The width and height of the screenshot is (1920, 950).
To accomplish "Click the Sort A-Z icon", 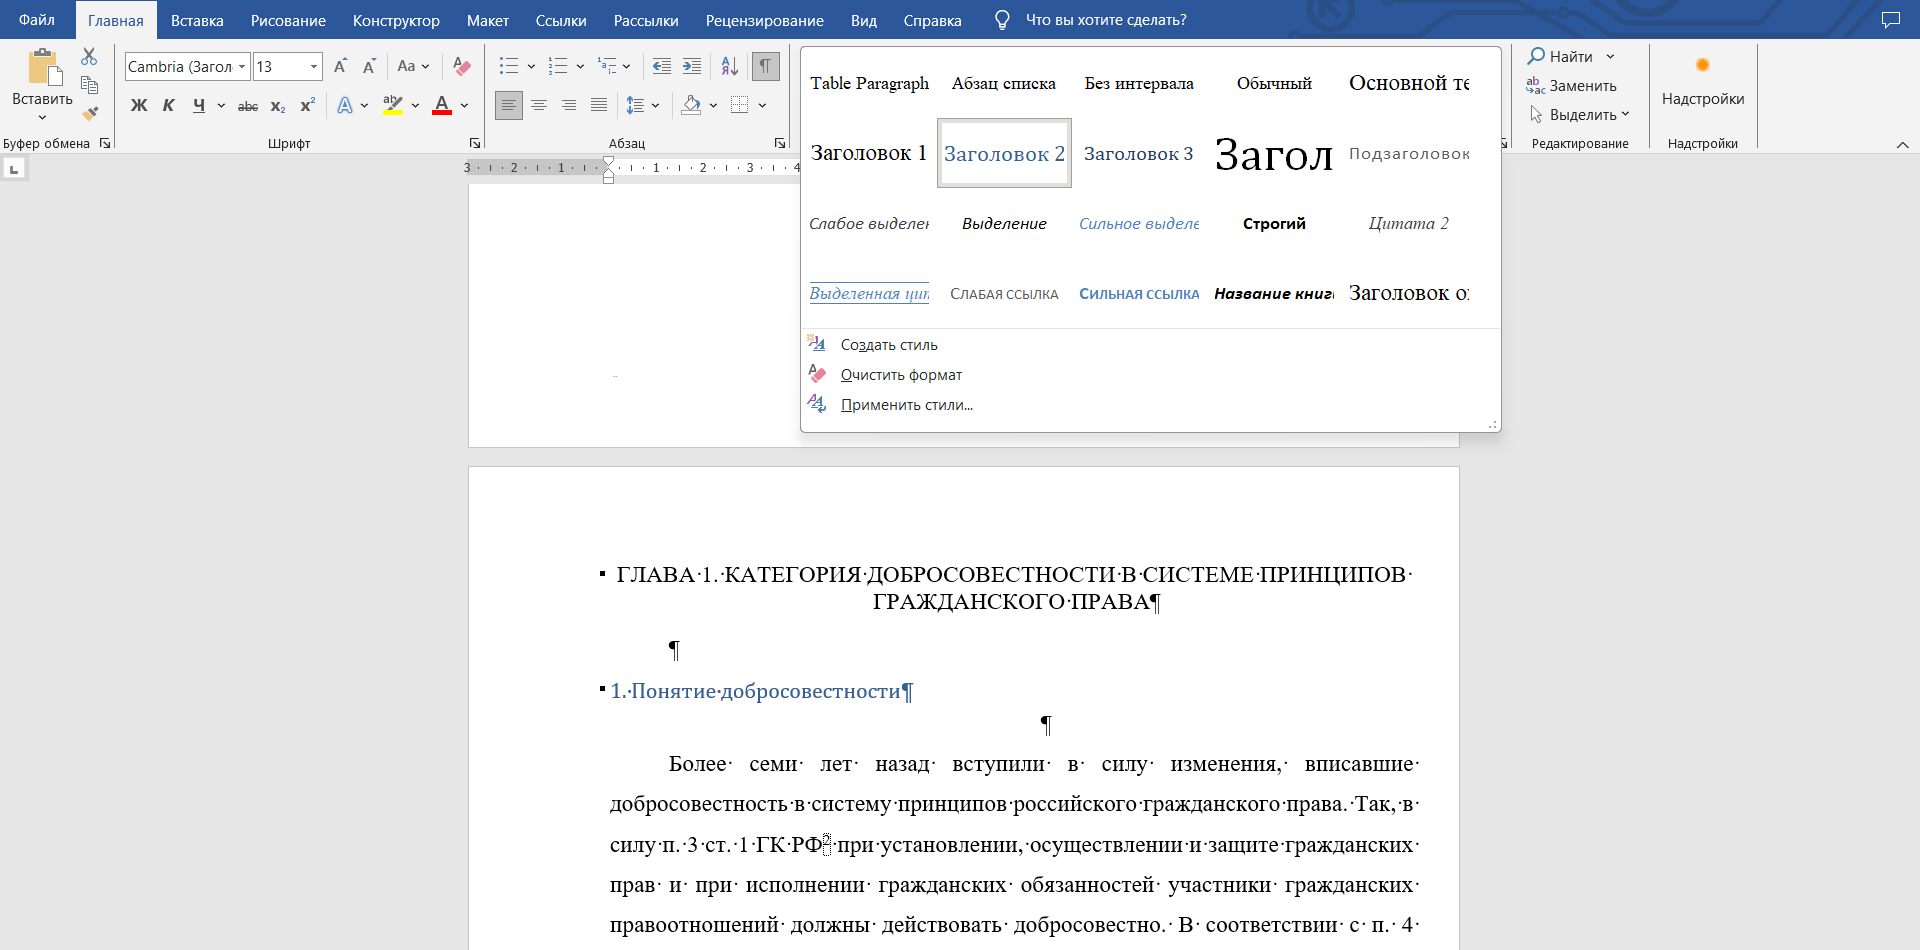I will tap(730, 66).
